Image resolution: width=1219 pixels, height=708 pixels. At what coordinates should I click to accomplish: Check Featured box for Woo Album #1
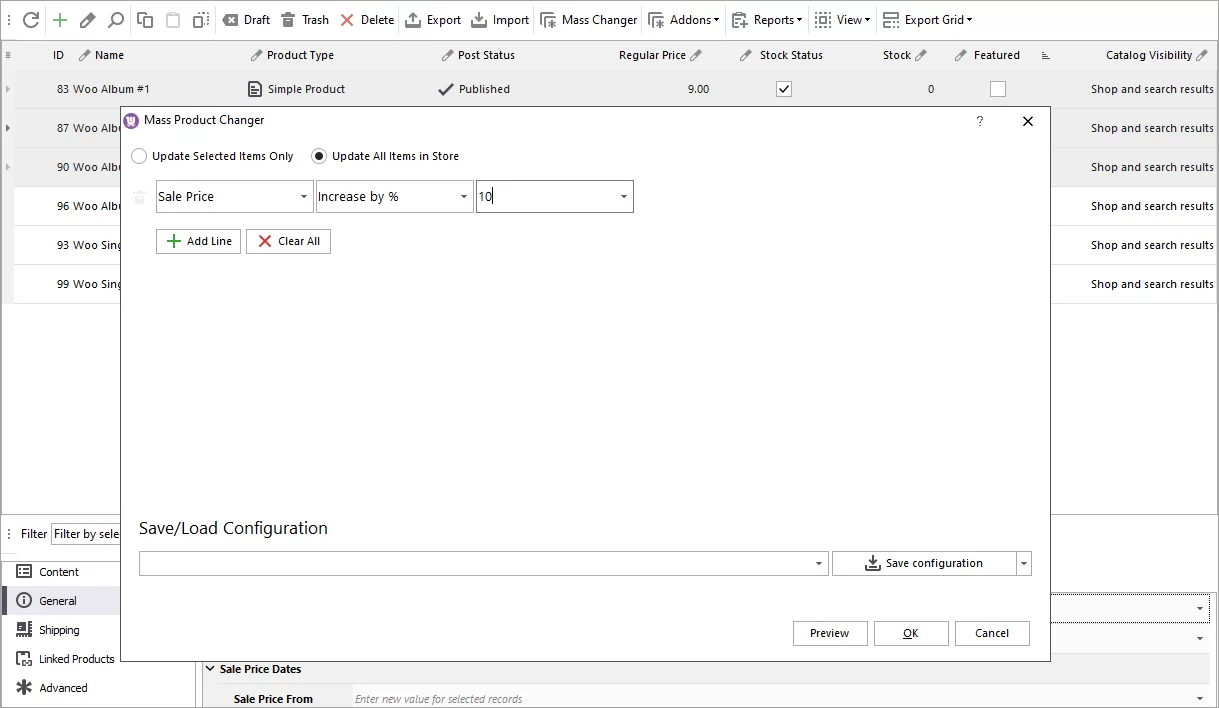[998, 89]
